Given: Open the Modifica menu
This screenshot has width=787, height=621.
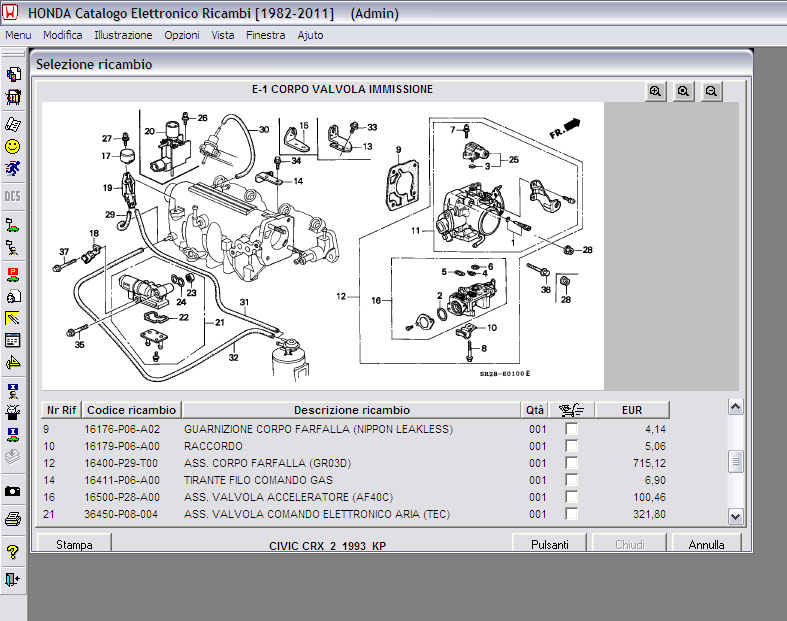Looking at the screenshot, I should click(x=62, y=35).
